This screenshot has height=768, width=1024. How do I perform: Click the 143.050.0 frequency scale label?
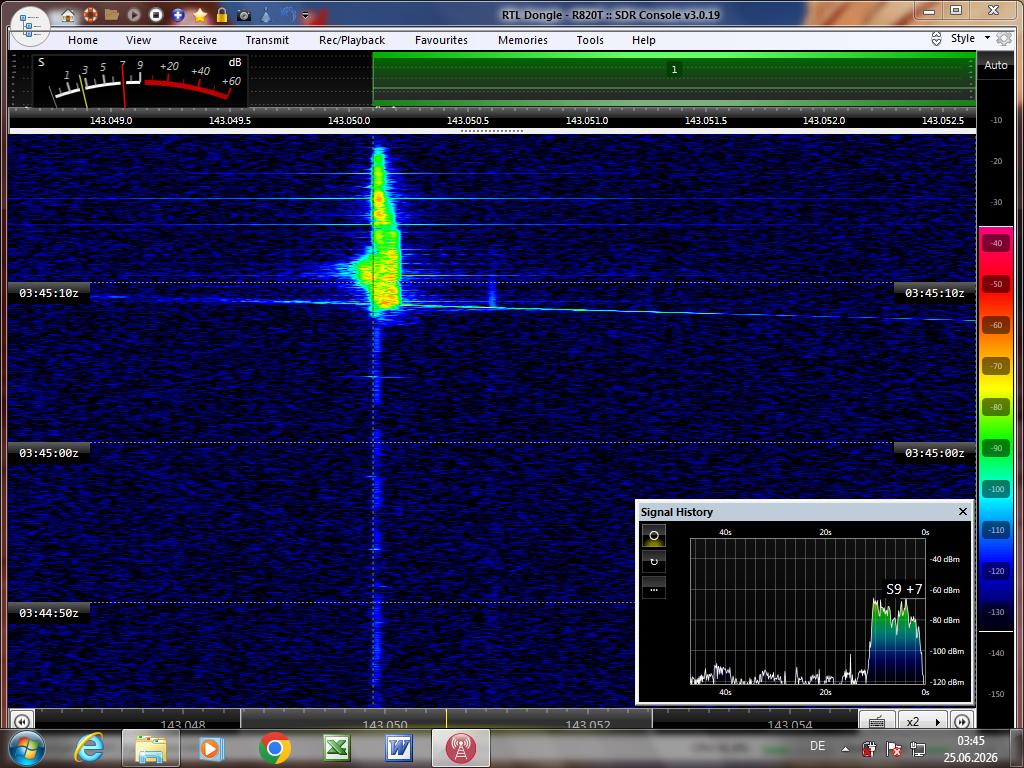(x=349, y=121)
